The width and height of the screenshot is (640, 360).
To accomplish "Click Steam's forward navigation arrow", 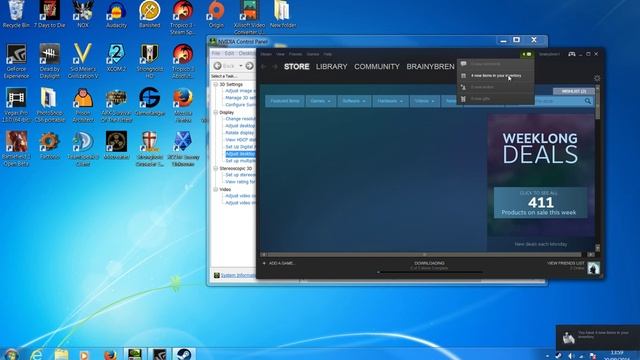I will tap(275, 67).
